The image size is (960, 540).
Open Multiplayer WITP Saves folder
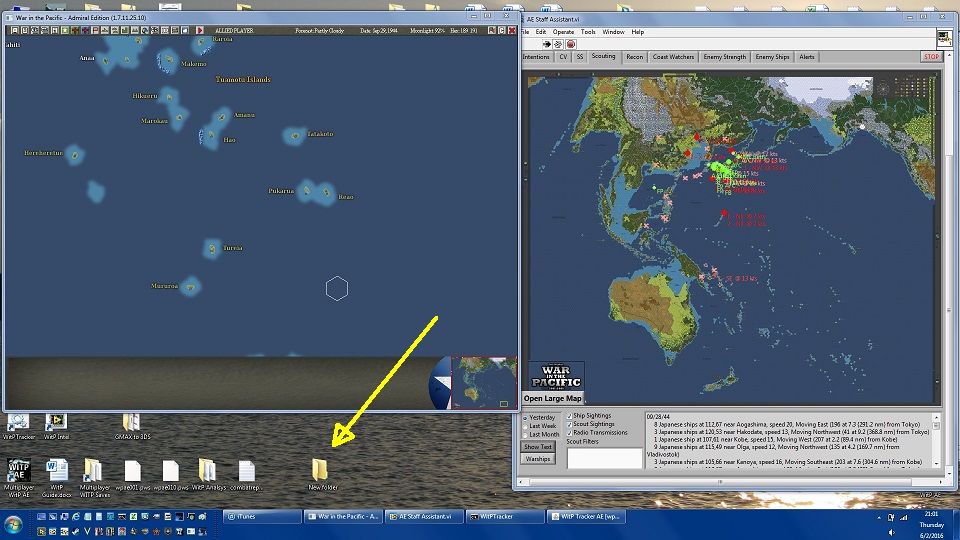[94, 478]
